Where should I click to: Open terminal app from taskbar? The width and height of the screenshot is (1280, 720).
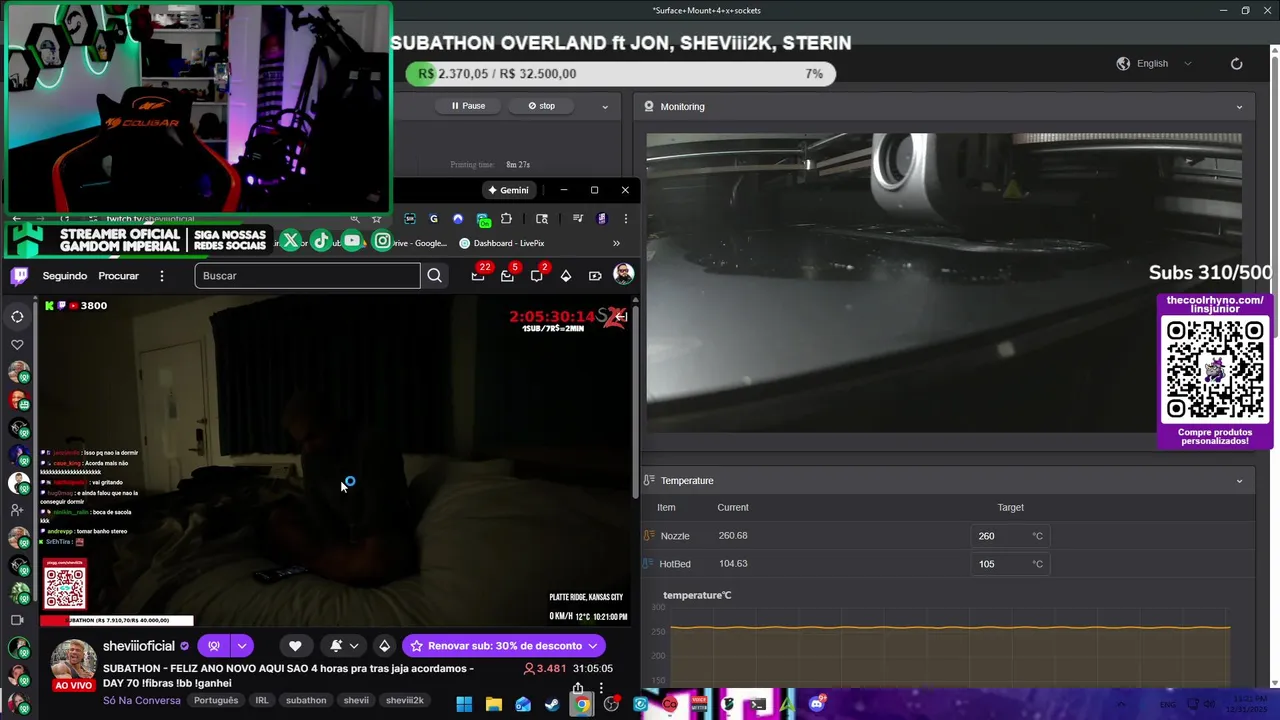[758, 704]
